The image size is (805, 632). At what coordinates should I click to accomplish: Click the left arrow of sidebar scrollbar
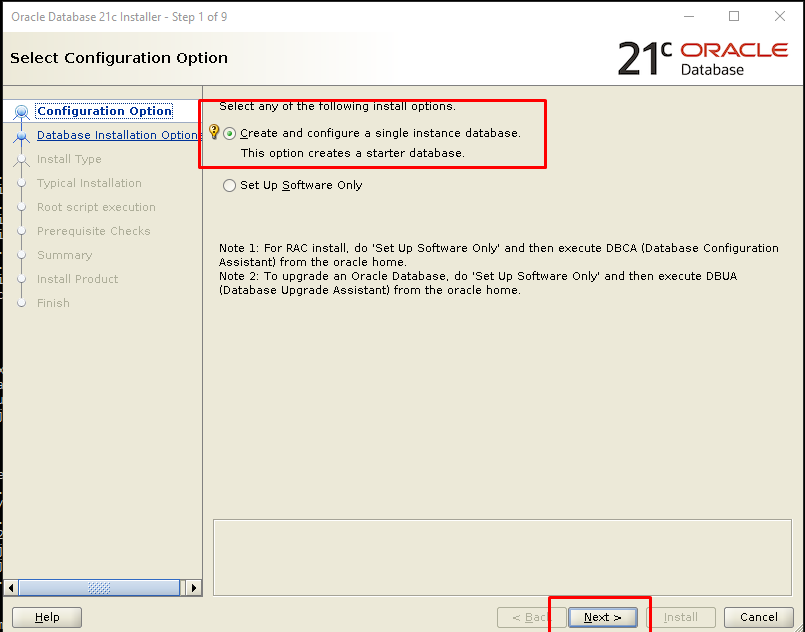point(11,587)
